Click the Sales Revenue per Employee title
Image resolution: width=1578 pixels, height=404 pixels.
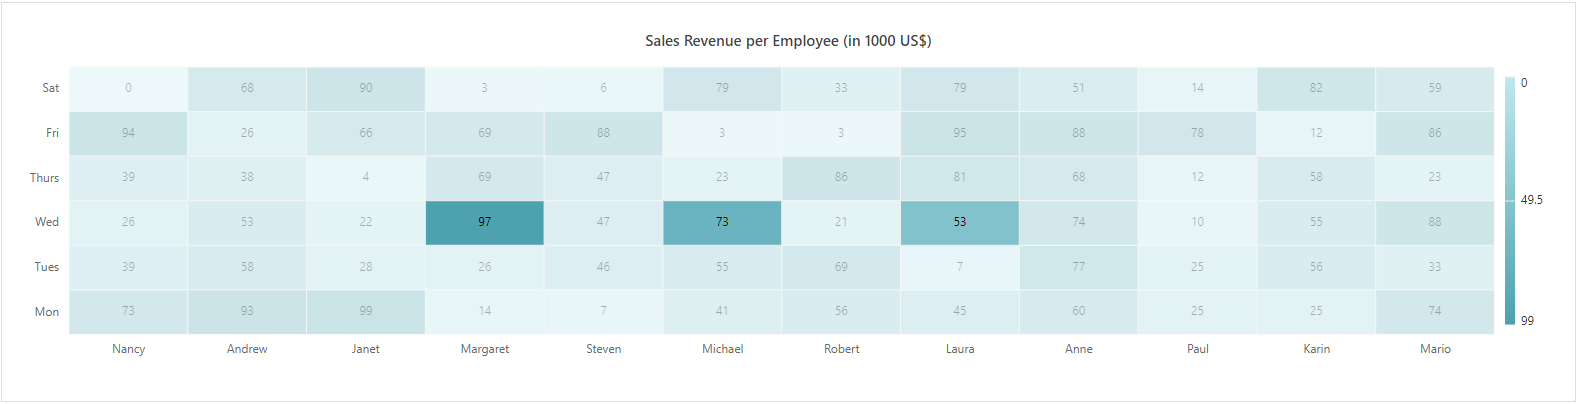click(x=788, y=41)
